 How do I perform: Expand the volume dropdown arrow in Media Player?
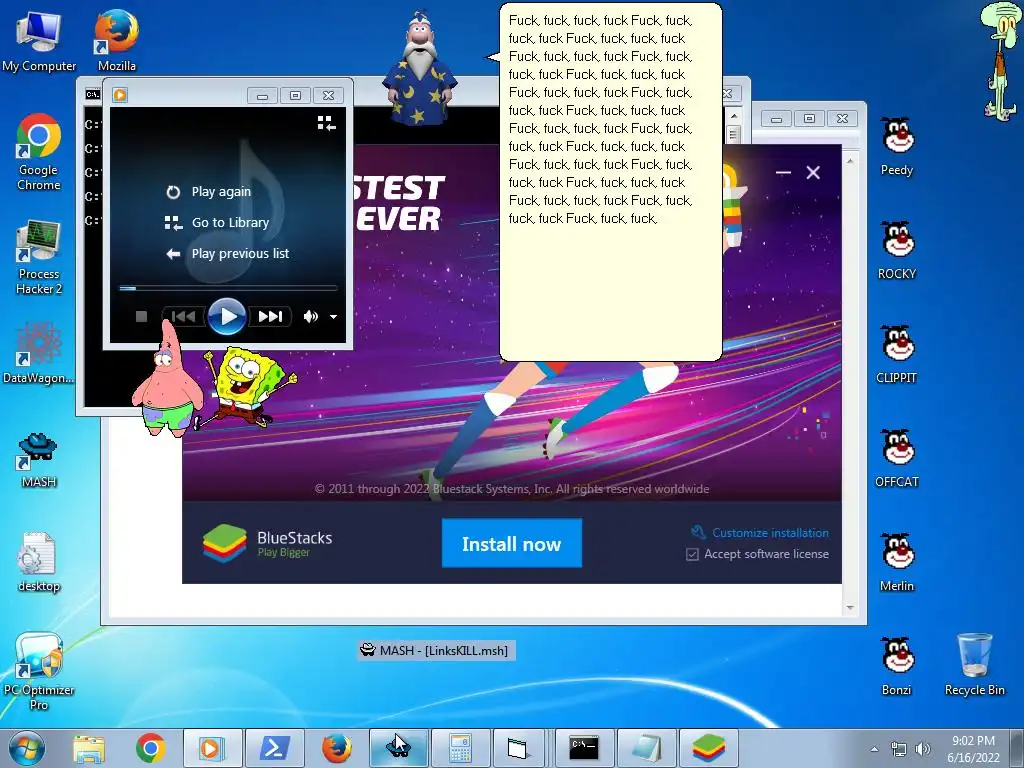tap(333, 317)
